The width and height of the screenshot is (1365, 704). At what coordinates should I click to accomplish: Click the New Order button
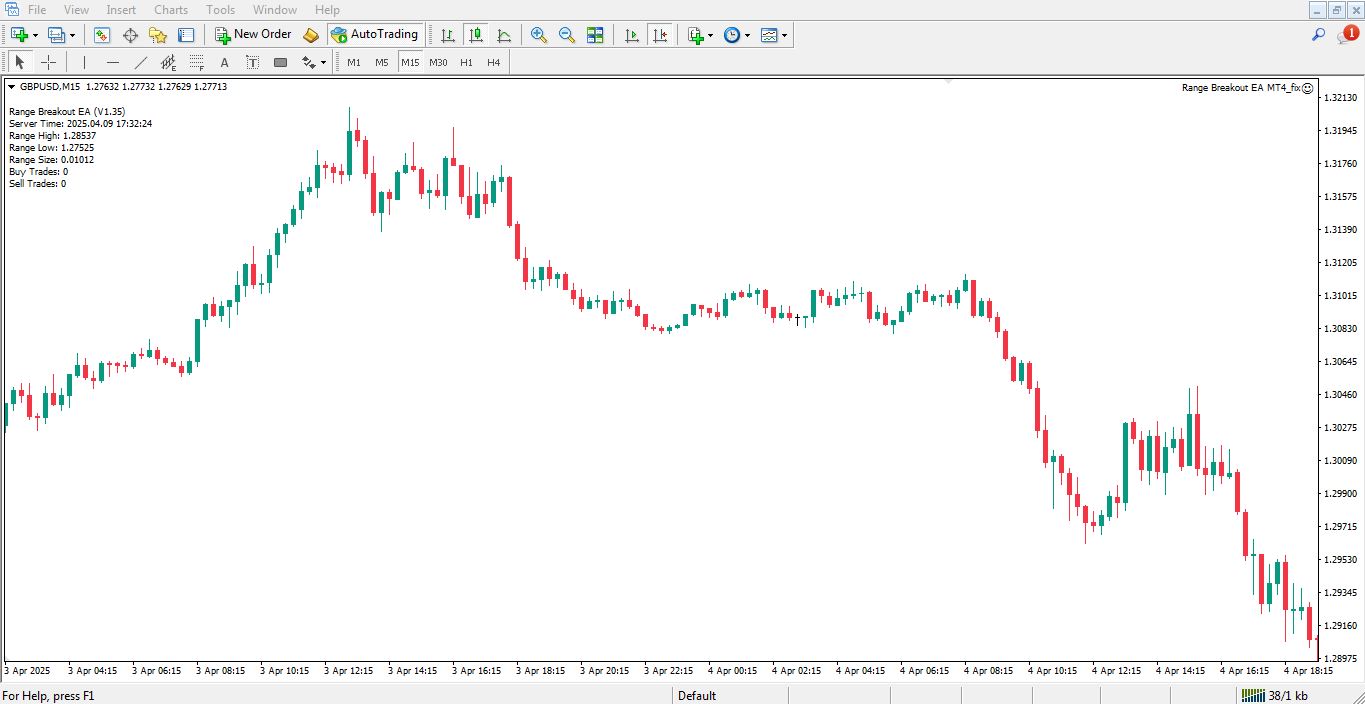[x=253, y=34]
